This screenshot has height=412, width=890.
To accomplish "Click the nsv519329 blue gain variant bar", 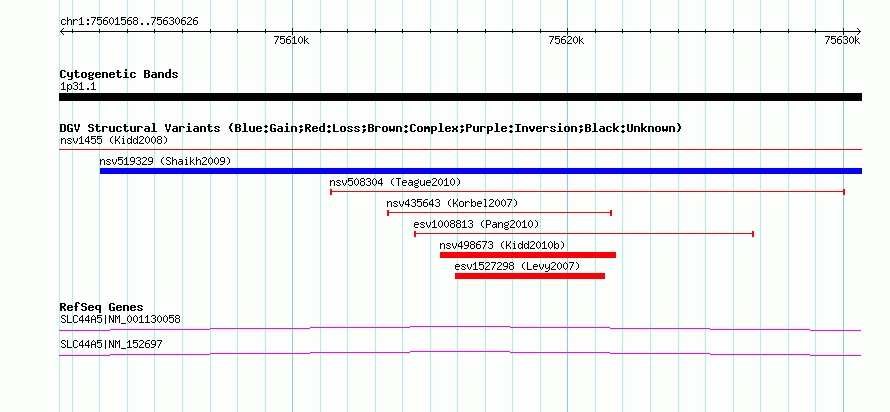I will (x=481, y=171).
